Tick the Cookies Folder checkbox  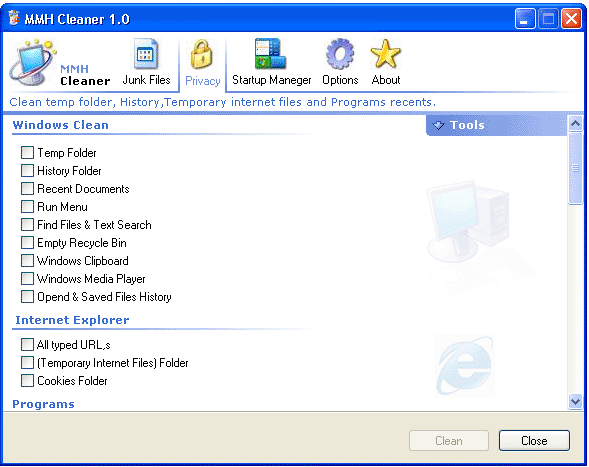[x=27, y=381]
